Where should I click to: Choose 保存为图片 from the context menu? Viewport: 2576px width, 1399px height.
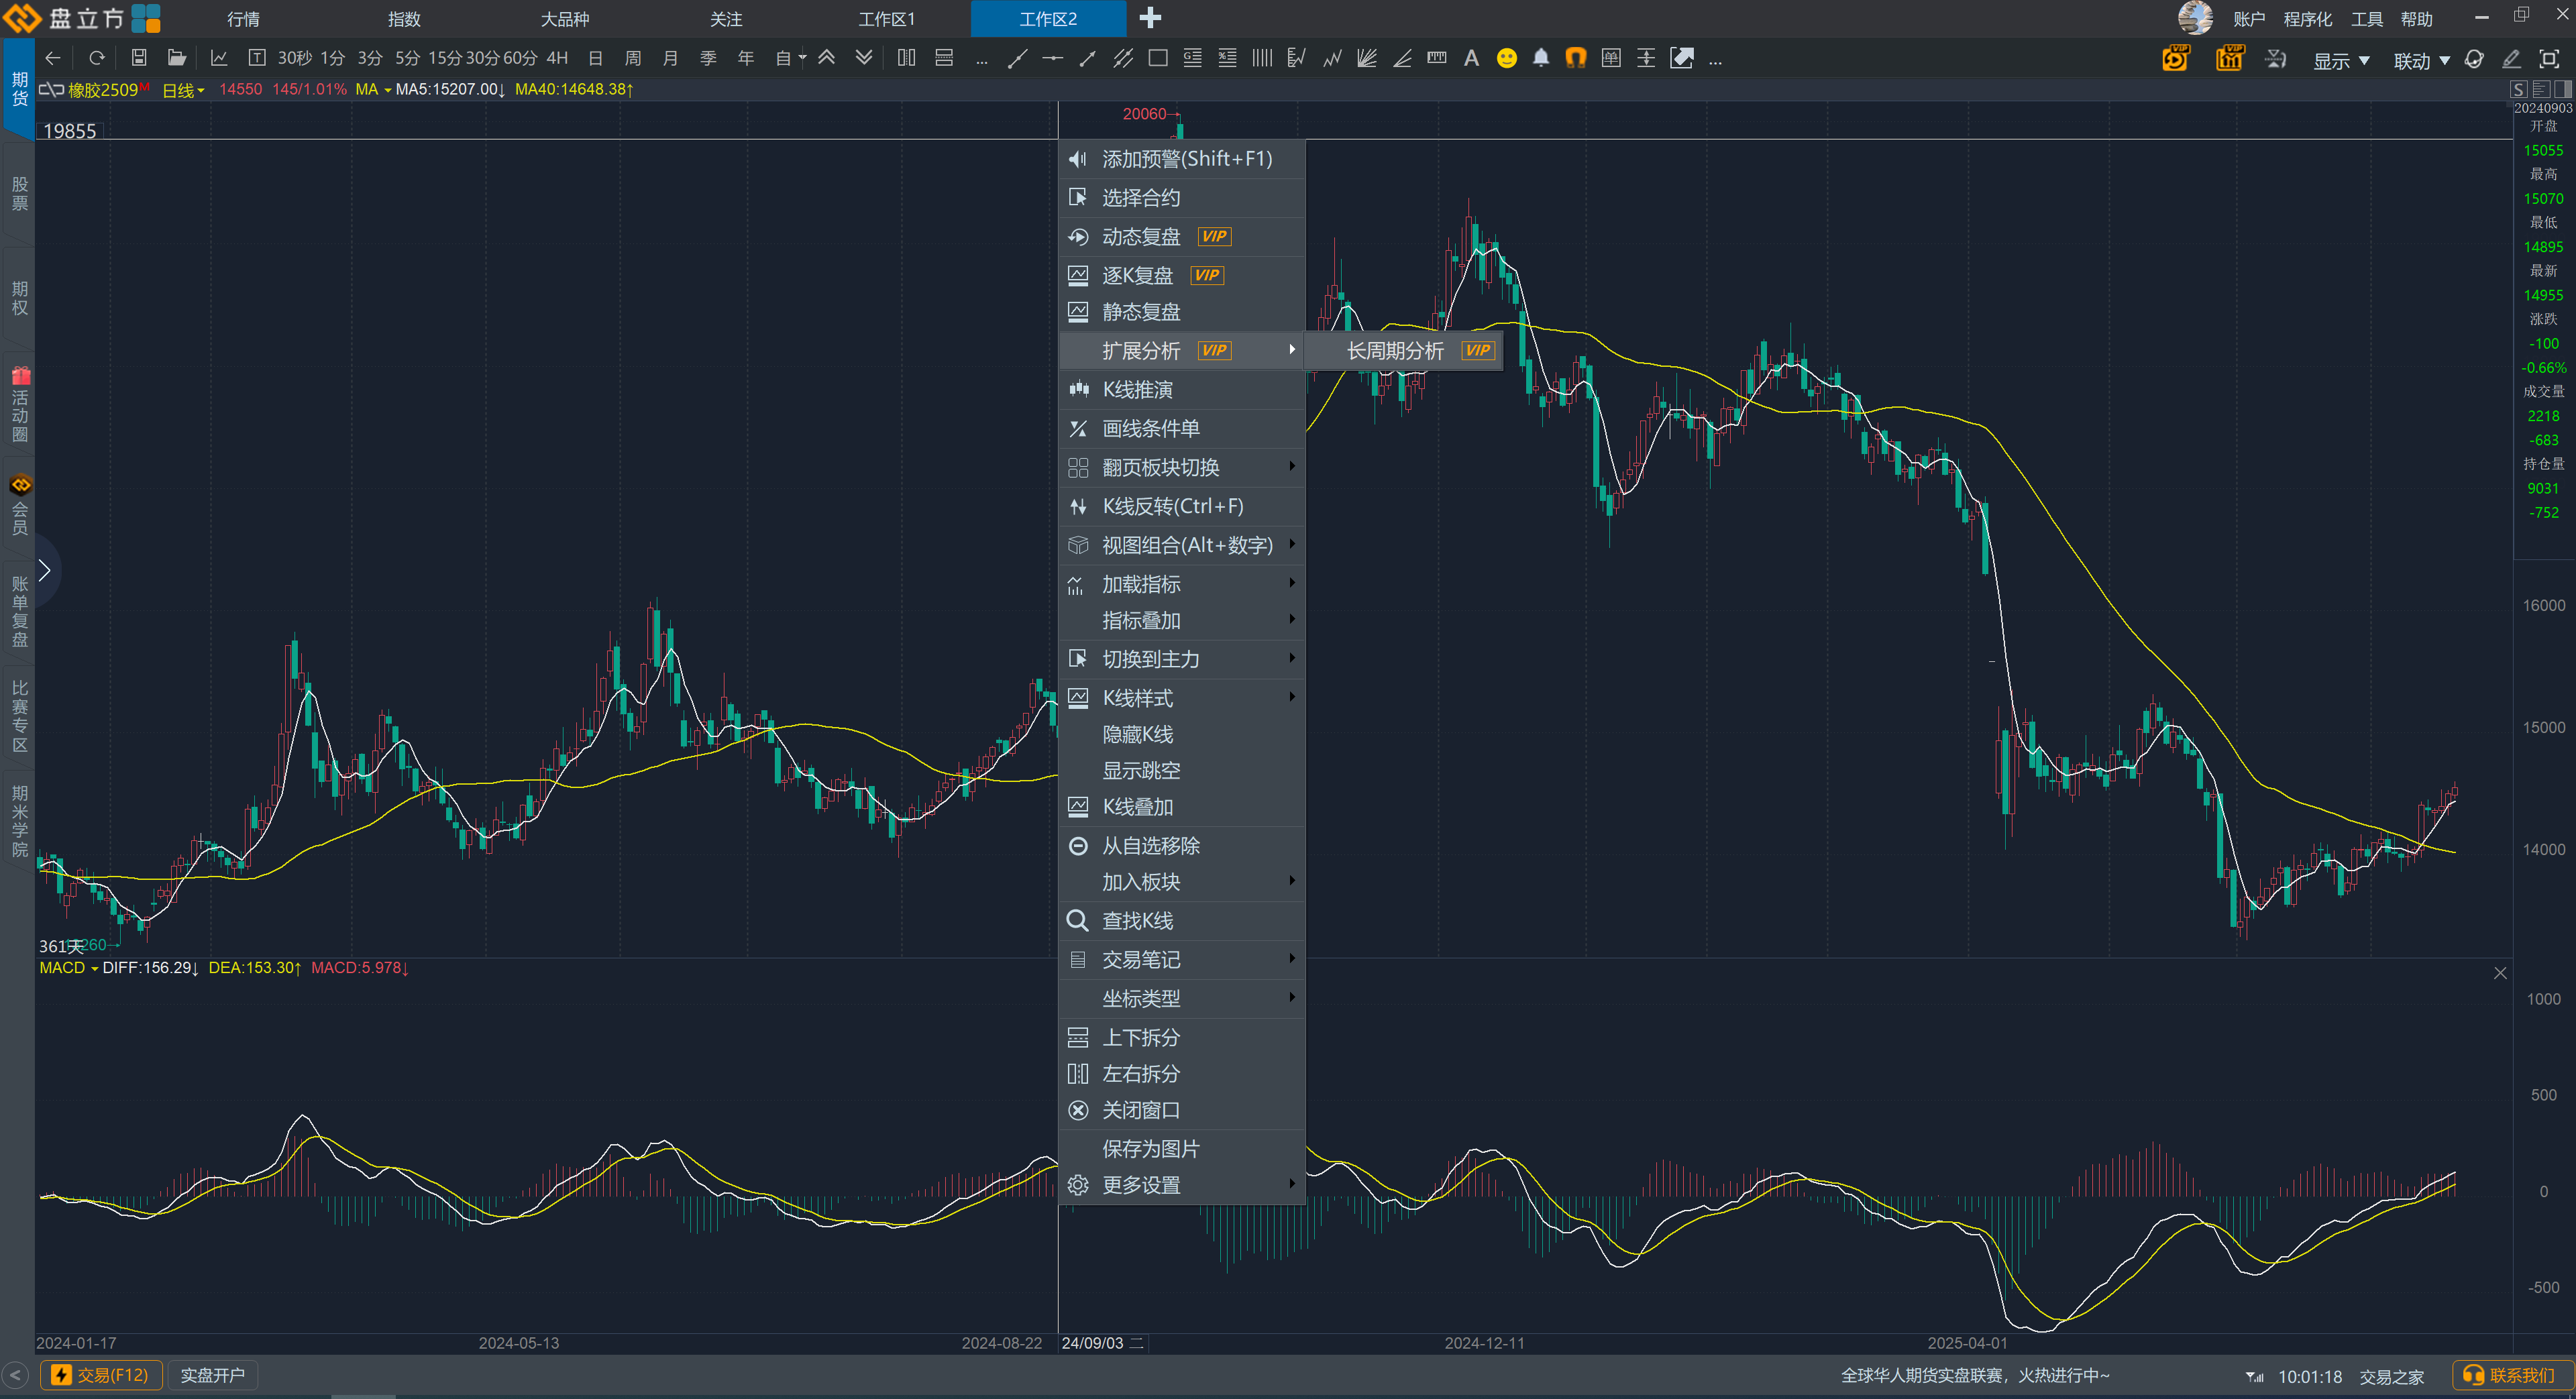point(1182,1149)
